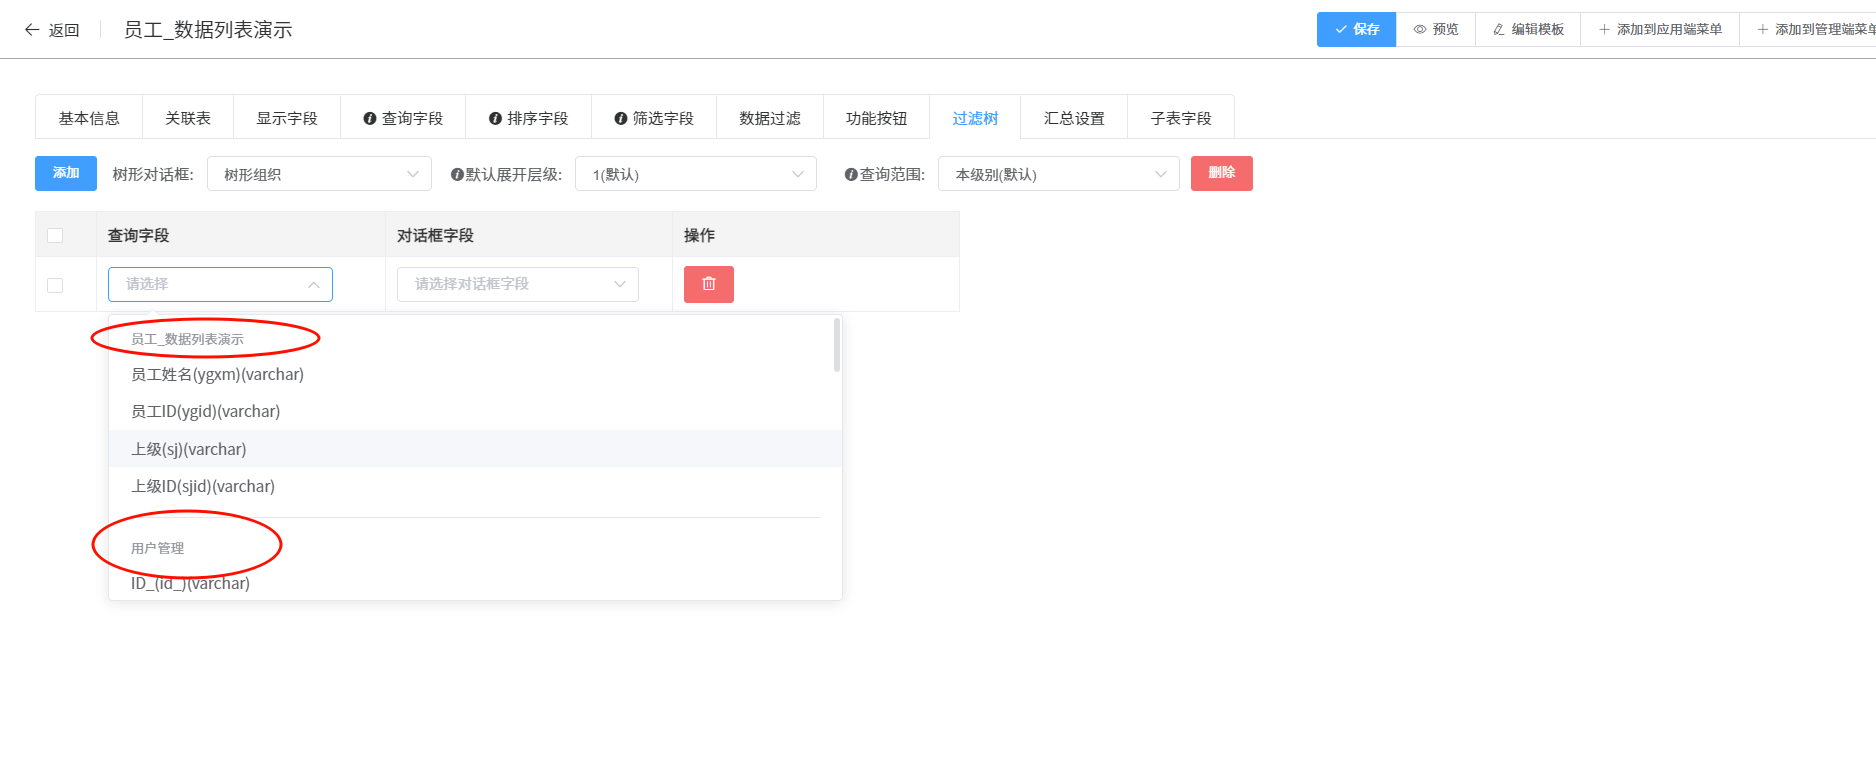The image size is (1876, 762).
Task: Click the 返回 link
Action: (64, 30)
